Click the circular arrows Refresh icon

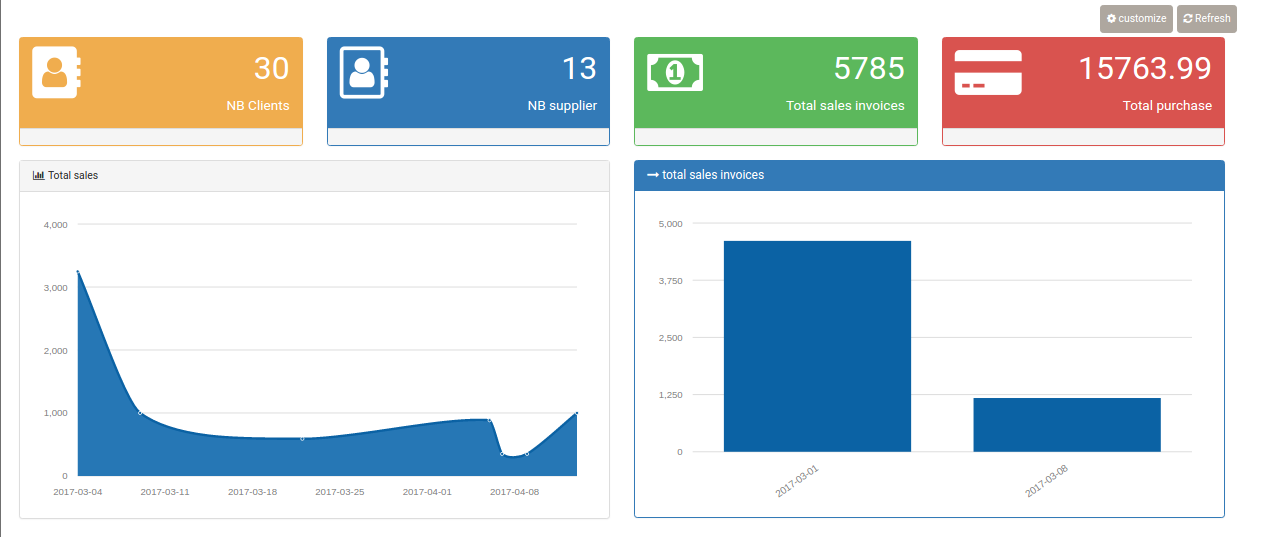(1188, 19)
